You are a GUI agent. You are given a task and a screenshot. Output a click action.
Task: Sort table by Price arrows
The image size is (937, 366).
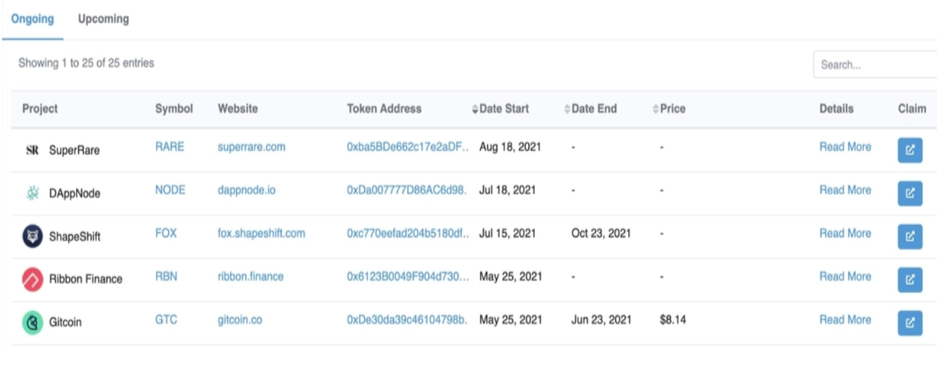(656, 109)
